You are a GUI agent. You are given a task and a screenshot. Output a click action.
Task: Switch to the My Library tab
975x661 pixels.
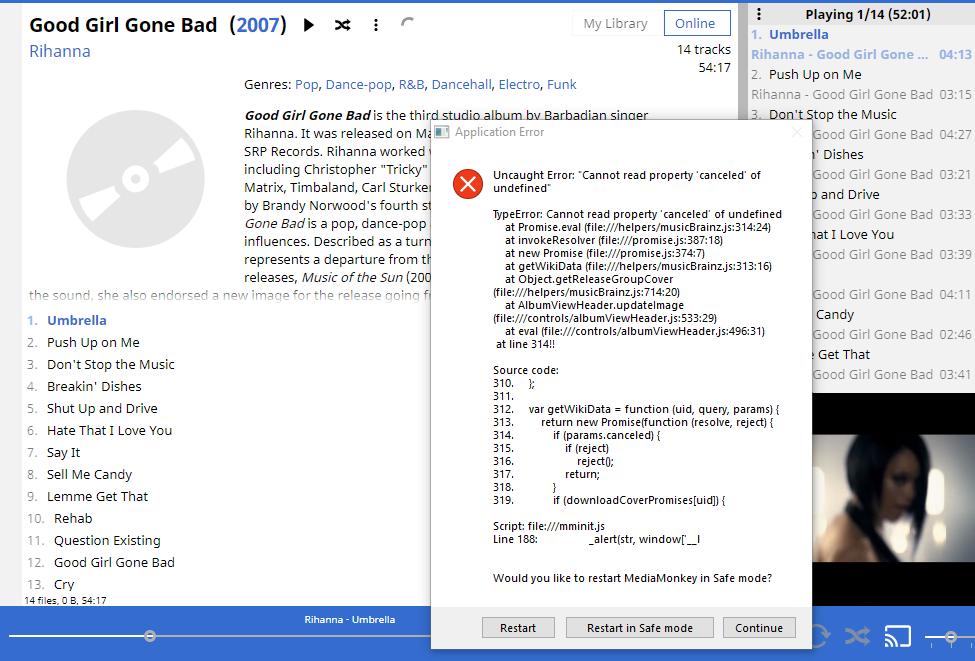(615, 24)
